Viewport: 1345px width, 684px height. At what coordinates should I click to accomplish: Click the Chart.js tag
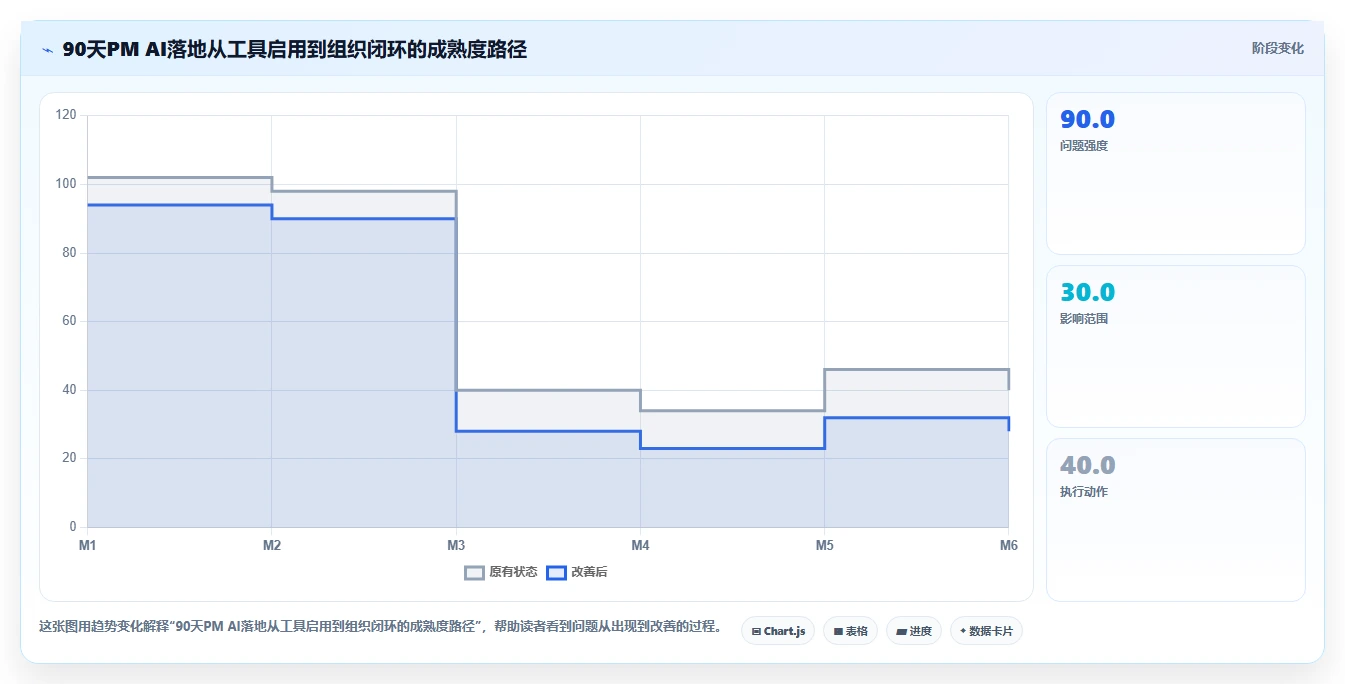pos(778,631)
